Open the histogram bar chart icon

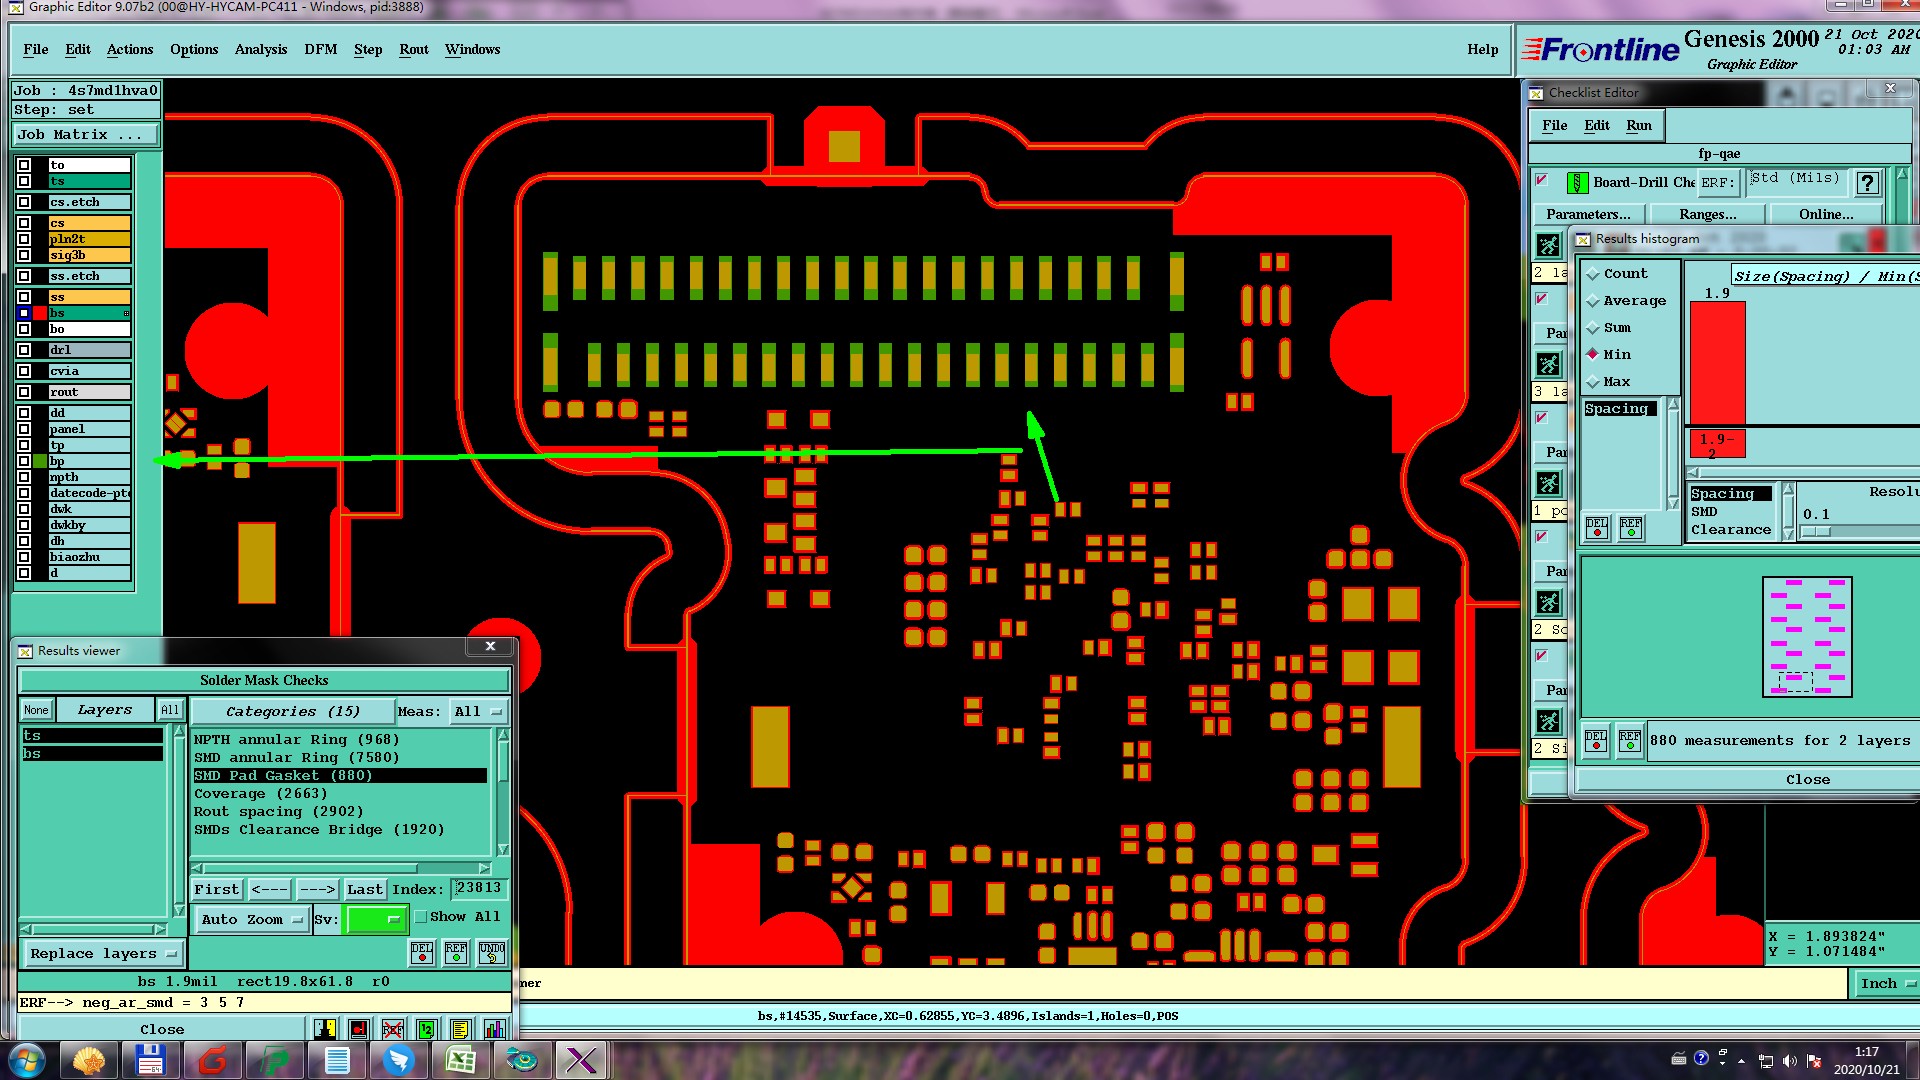pyautogui.click(x=494, y=1029)
